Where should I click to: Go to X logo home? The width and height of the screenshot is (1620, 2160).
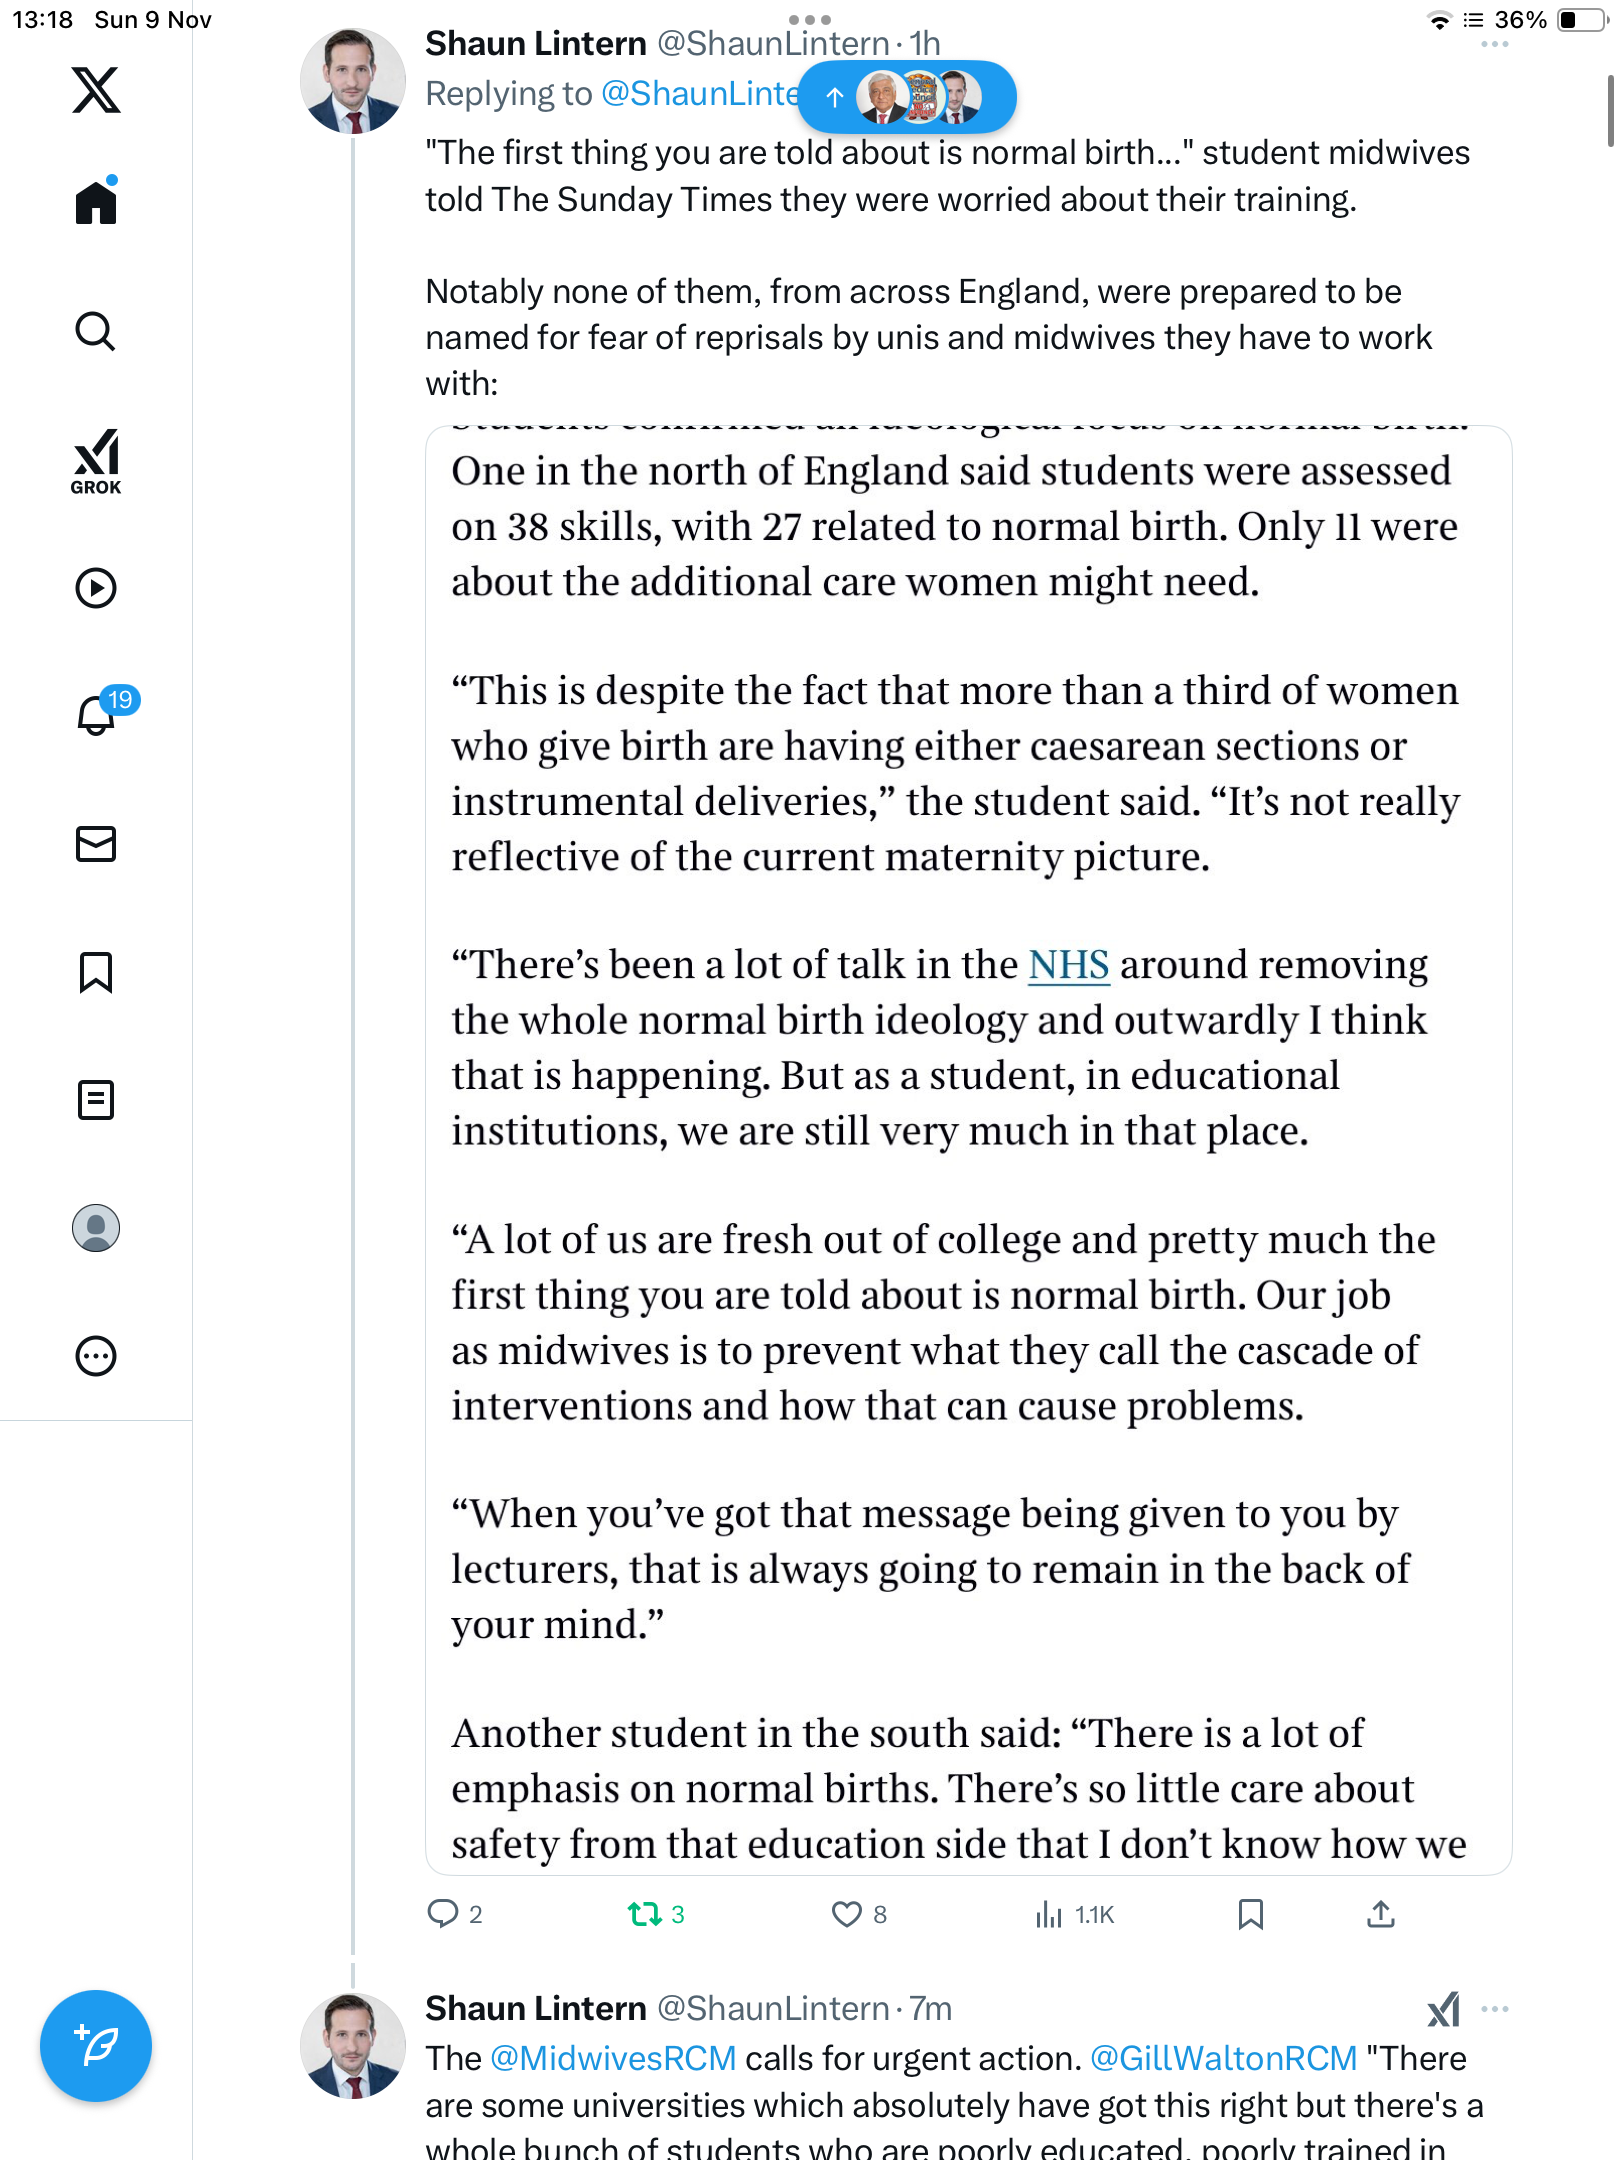[96, 90]
